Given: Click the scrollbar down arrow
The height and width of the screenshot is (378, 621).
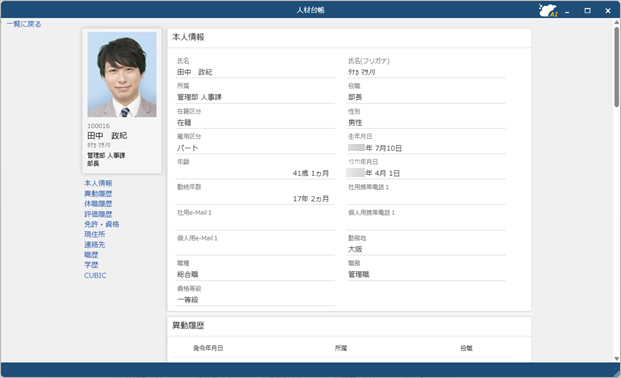Looking at the screenshot, I should click(617, 359).
